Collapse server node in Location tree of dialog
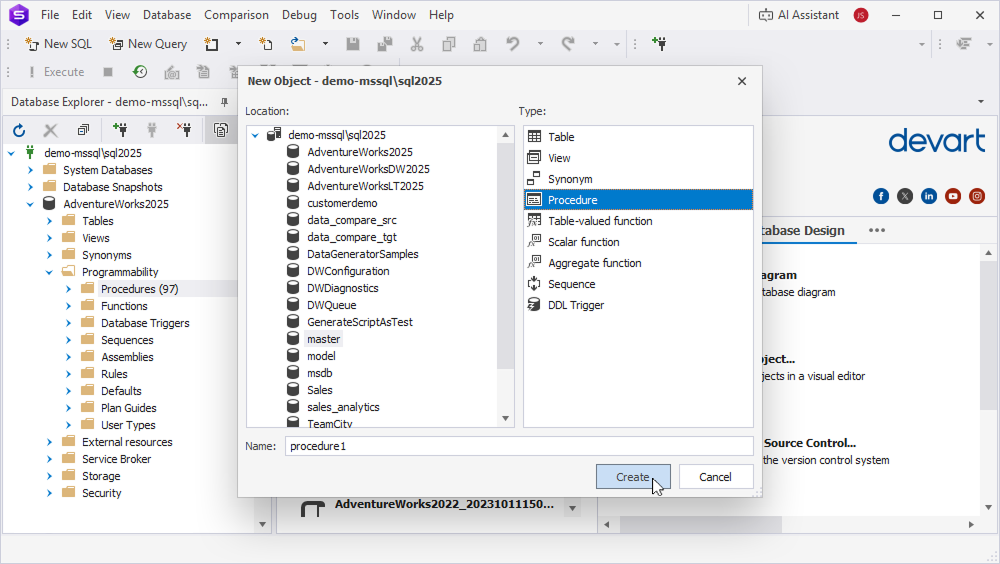 point(255,135)
